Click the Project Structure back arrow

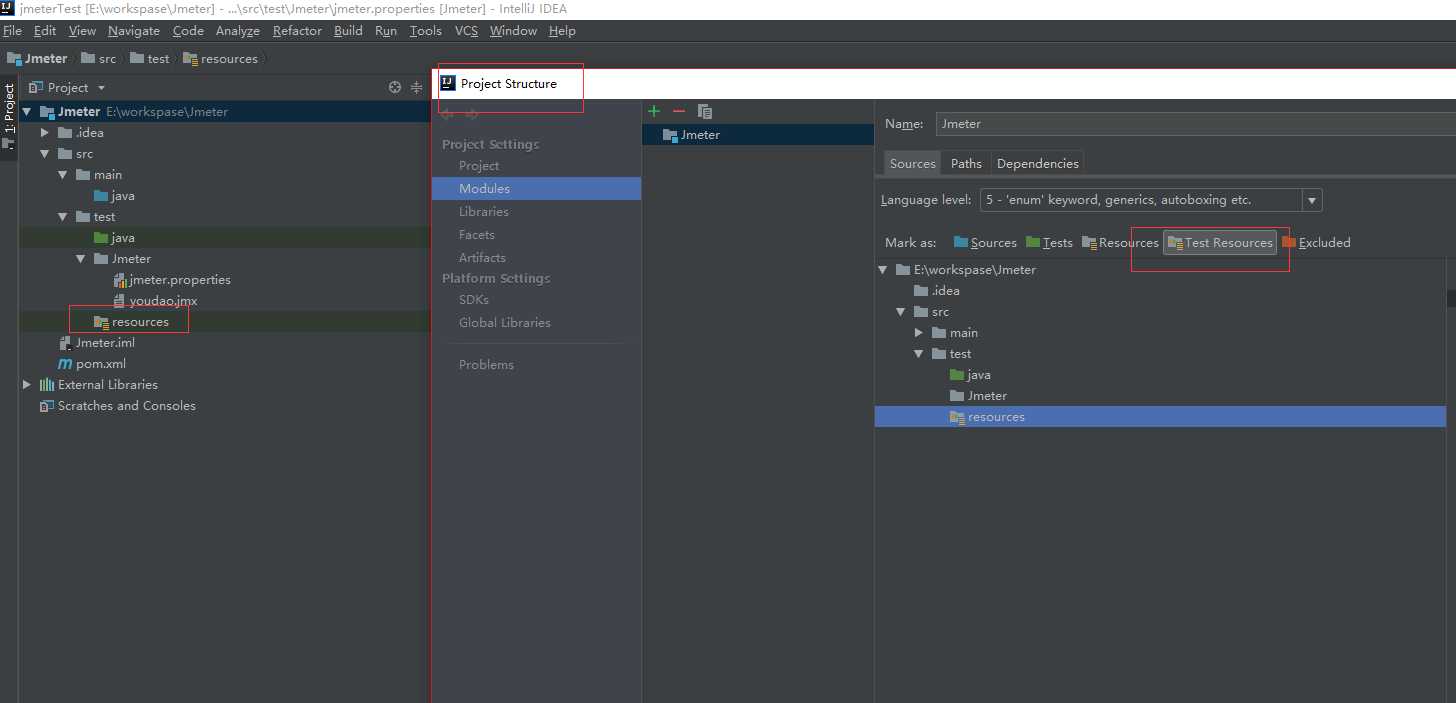pos(447,112)
